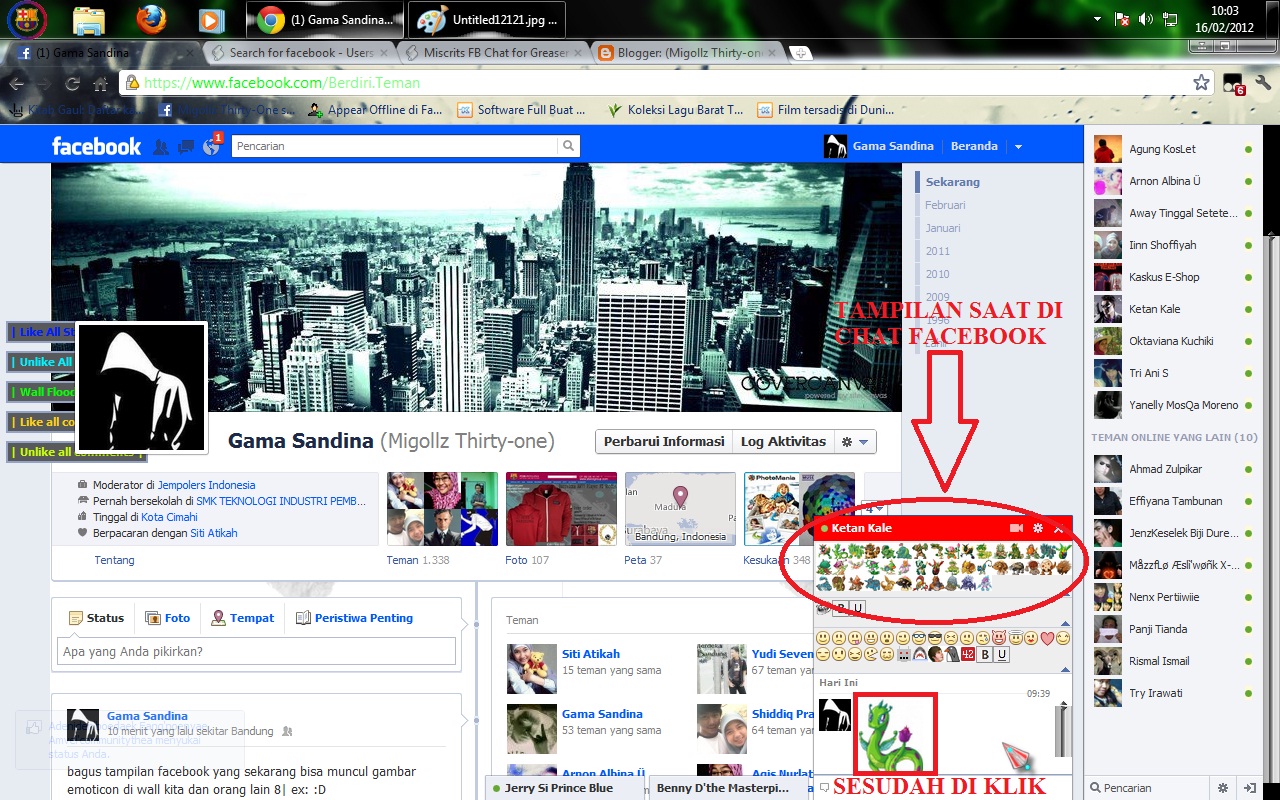Show hidden system tray icons arrow
This screenshot has width=1280, height=800.
[1097, 19]
